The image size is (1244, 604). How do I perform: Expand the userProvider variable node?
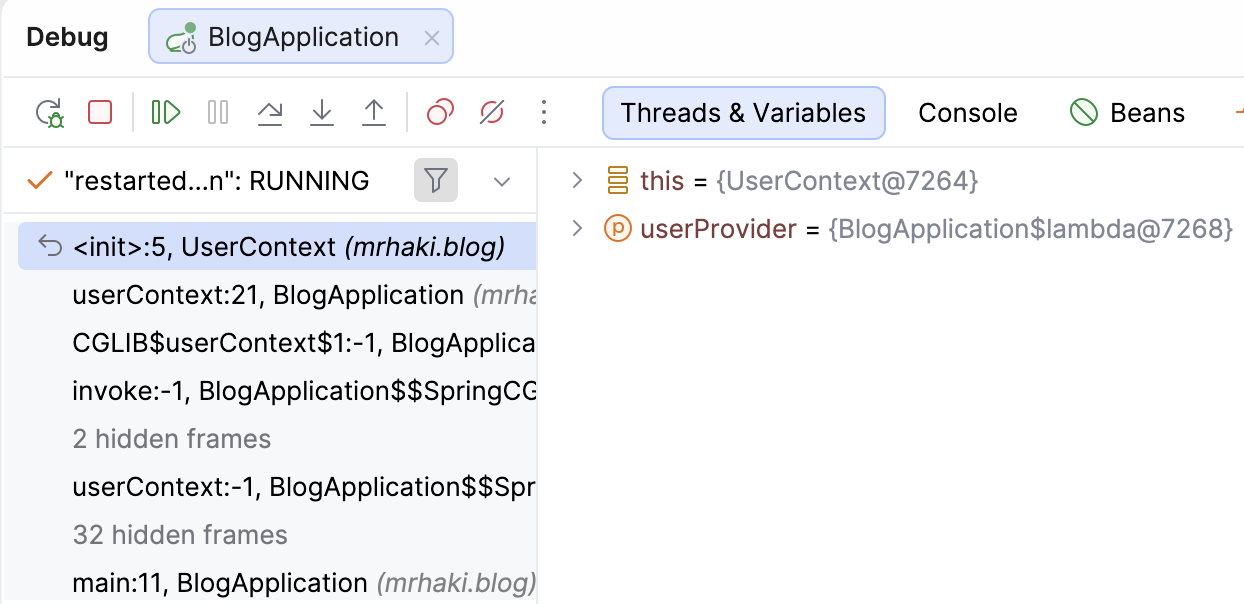576,229
